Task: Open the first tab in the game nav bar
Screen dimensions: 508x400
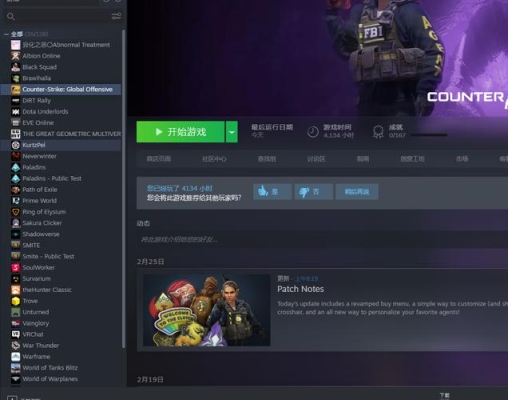Action: pyautogui.click(x=159, y=159)
